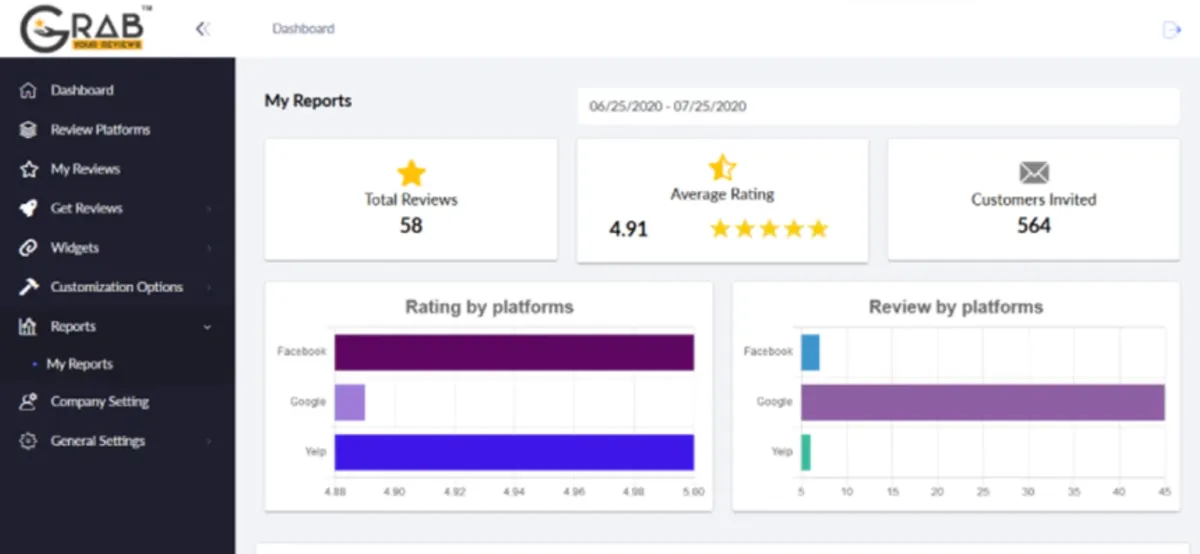Click the My Reports page heading

(x=308, y=101)
